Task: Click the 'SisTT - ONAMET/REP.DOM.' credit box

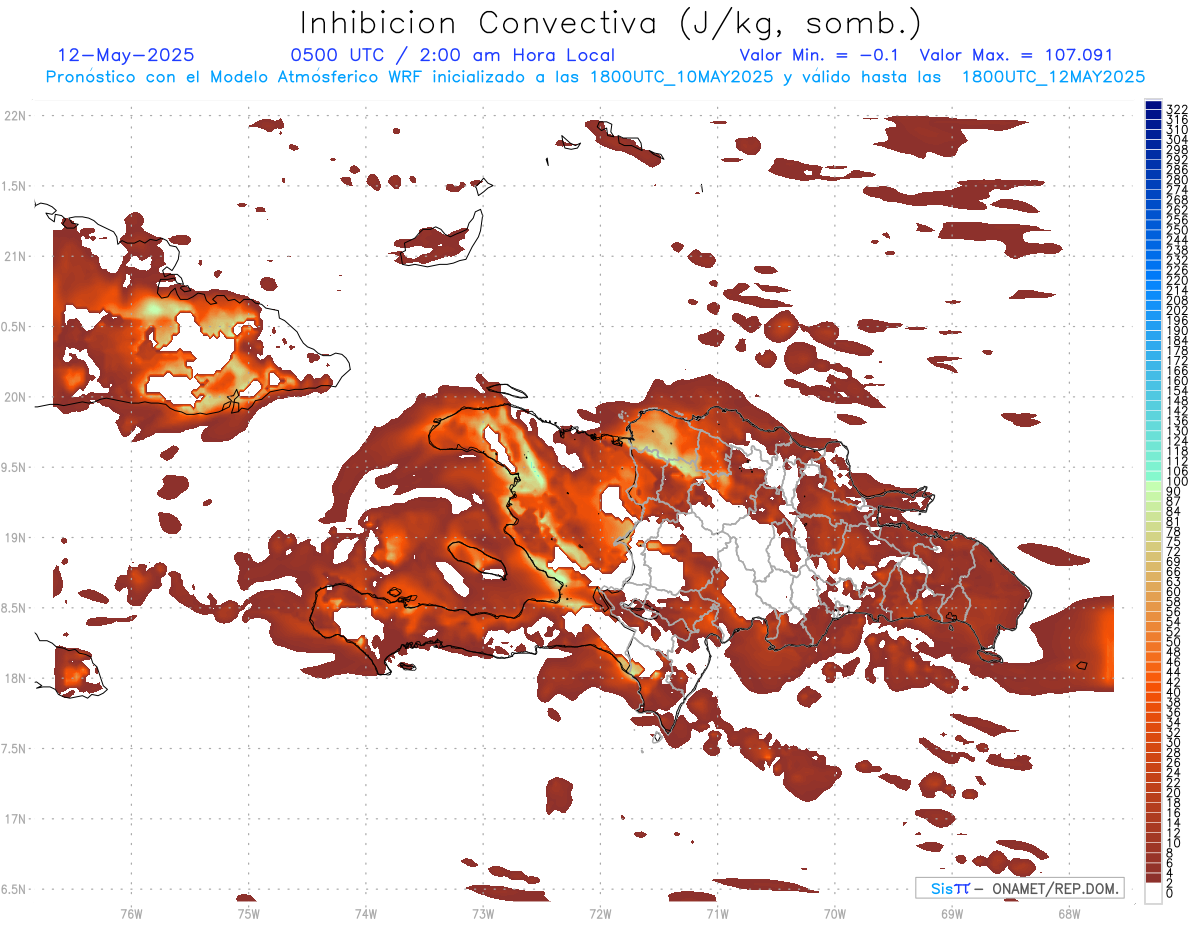Action: click(x=1020, y=888)
